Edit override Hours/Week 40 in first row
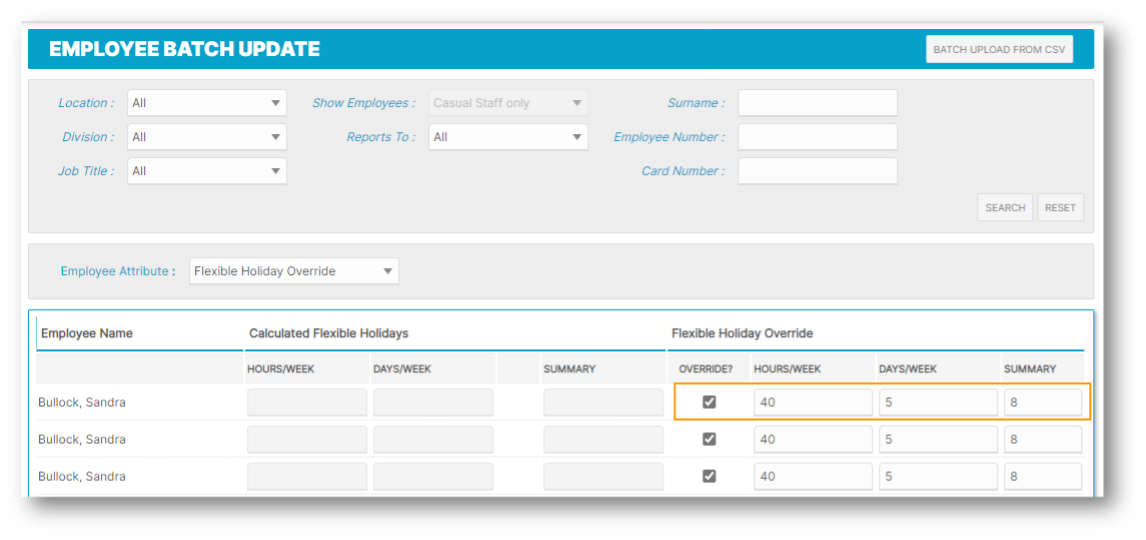 tap(813, 403)
